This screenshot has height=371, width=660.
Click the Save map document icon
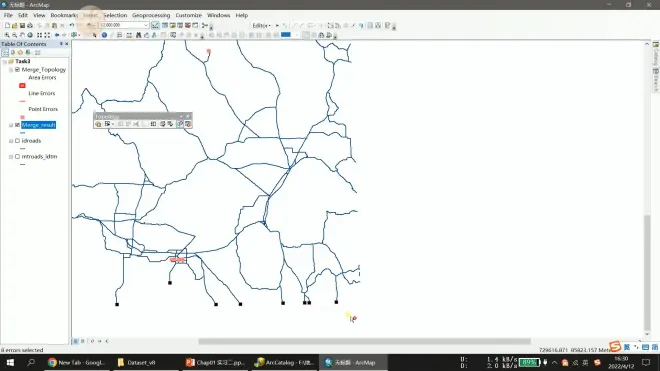[x=22, y=26]
